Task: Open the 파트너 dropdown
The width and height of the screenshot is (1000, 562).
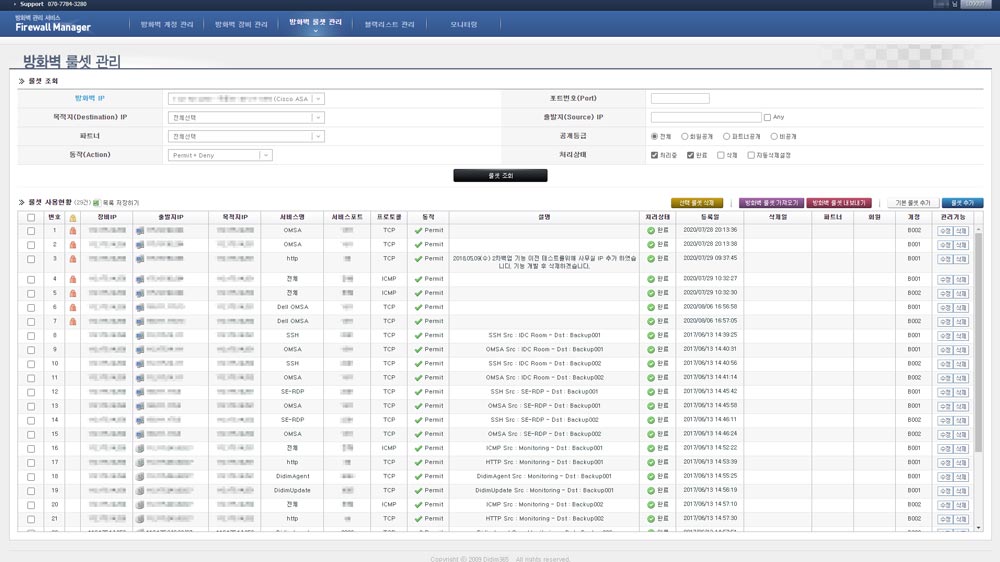Action: (x=246, y=137)
